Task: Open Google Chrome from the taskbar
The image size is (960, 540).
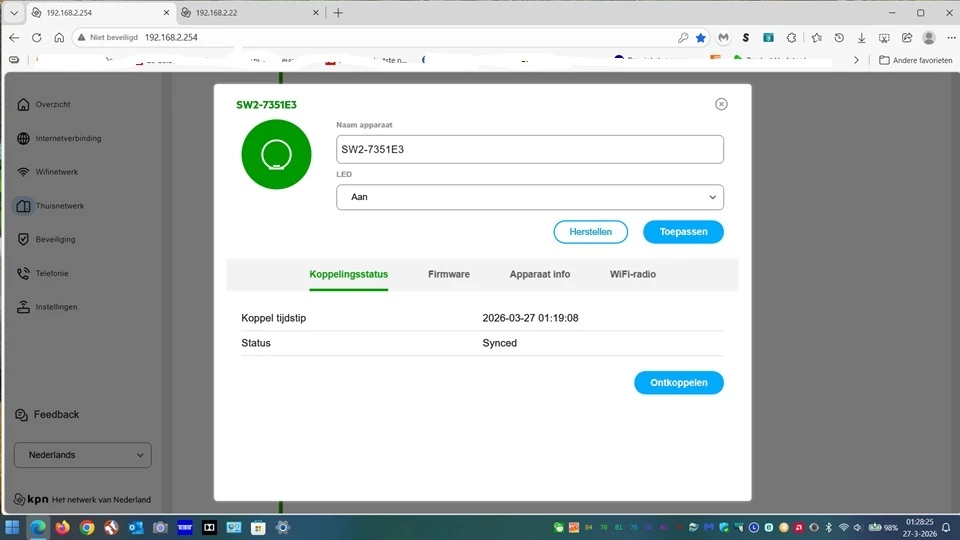Action: pos(87,527)
